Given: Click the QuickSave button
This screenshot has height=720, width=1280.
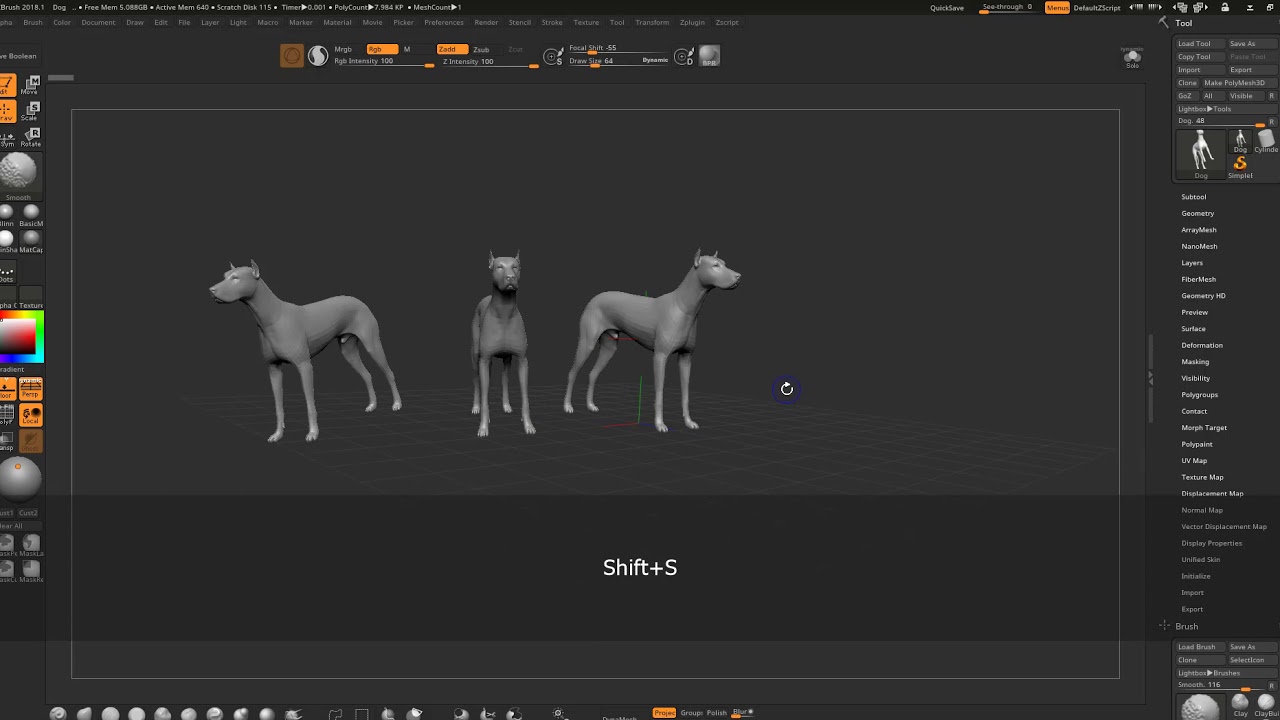Looking at the screenshot, I should pos(947,7).
